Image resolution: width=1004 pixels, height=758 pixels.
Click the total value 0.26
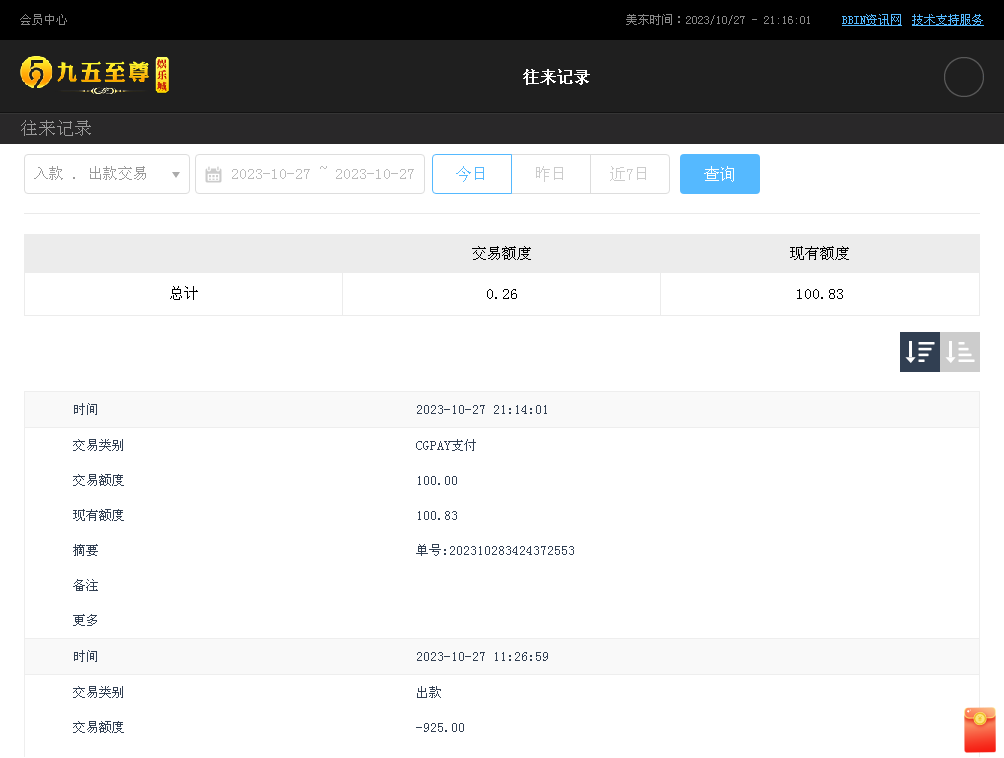point(501,294)
